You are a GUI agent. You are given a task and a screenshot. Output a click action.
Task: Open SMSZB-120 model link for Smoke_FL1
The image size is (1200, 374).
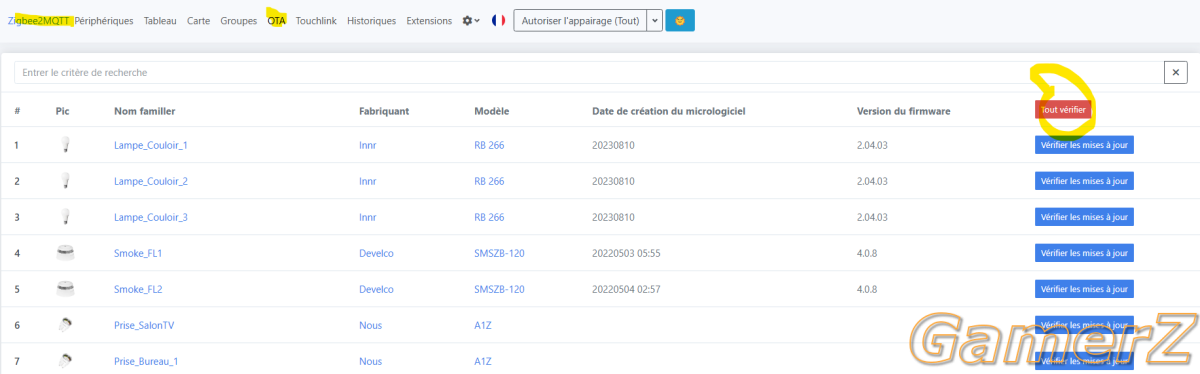(x=499, y=253)
